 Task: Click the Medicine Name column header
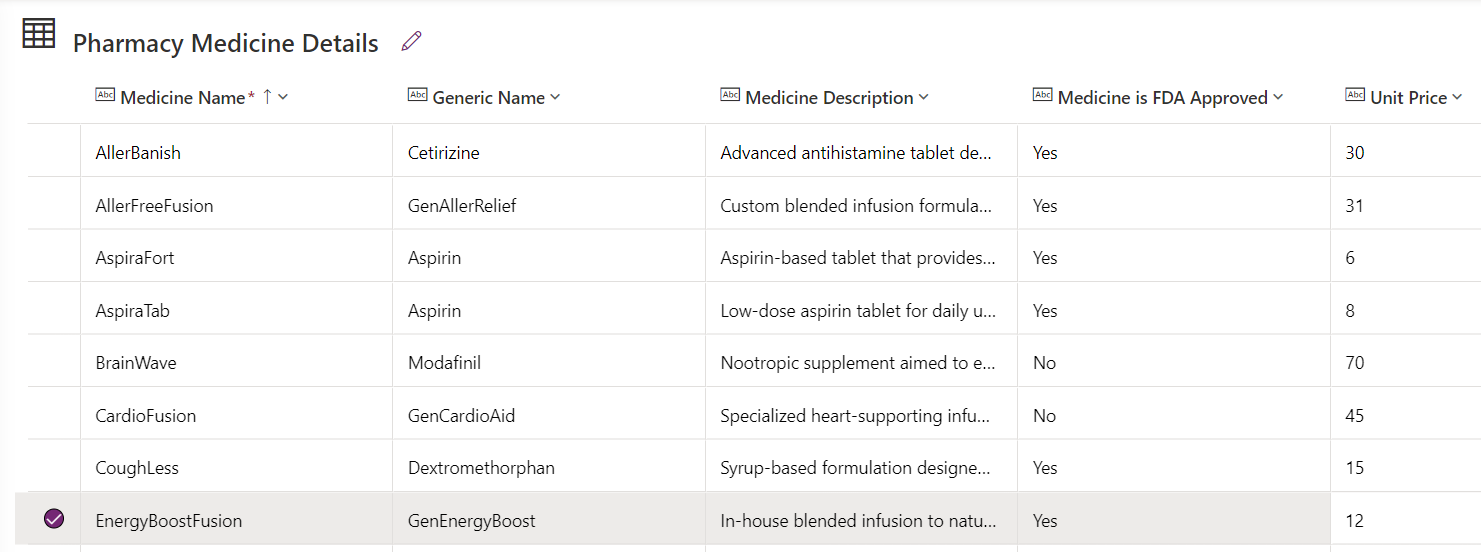(x=182, y=98)
